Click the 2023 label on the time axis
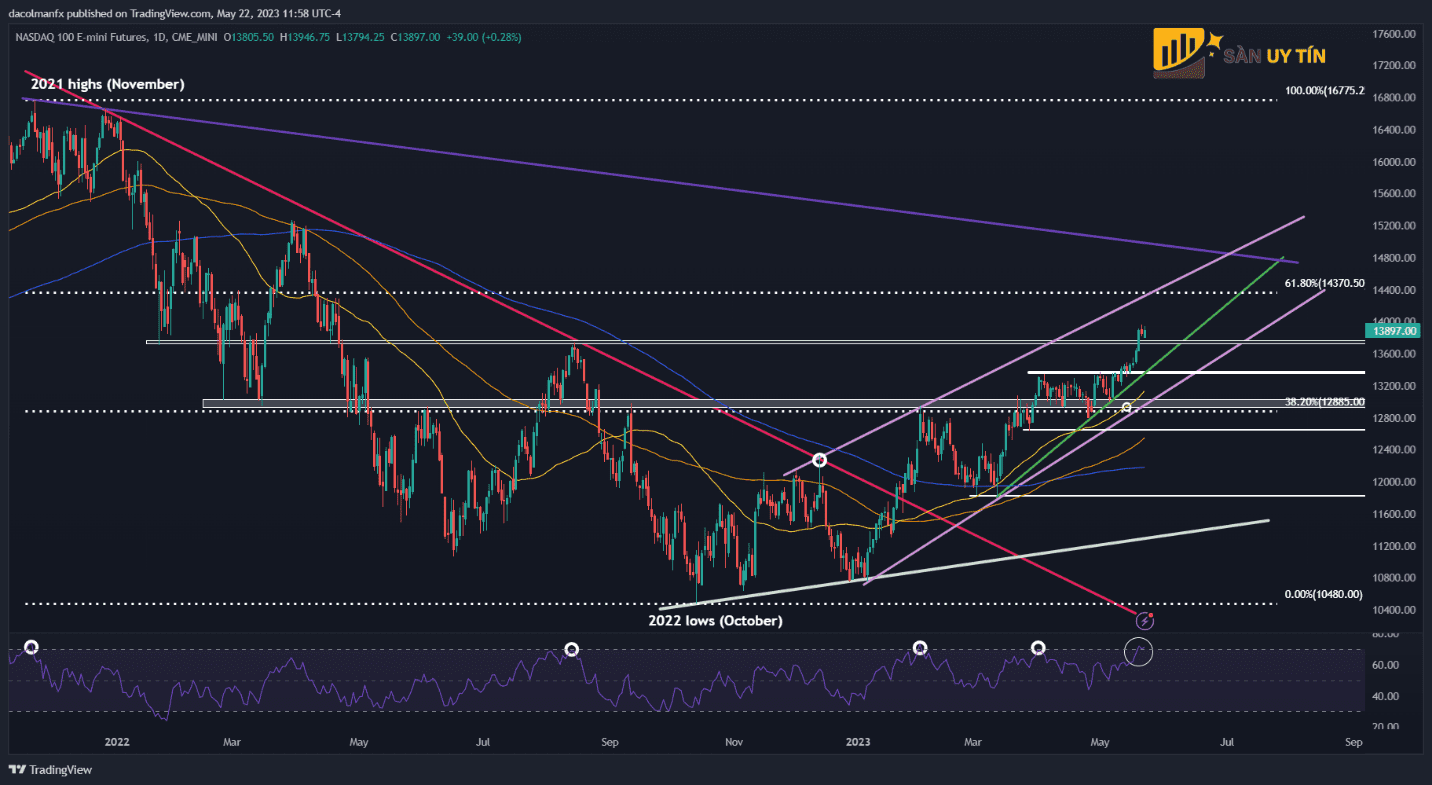The width and height of the screenshot is (1432, 785). click(859, 743)
